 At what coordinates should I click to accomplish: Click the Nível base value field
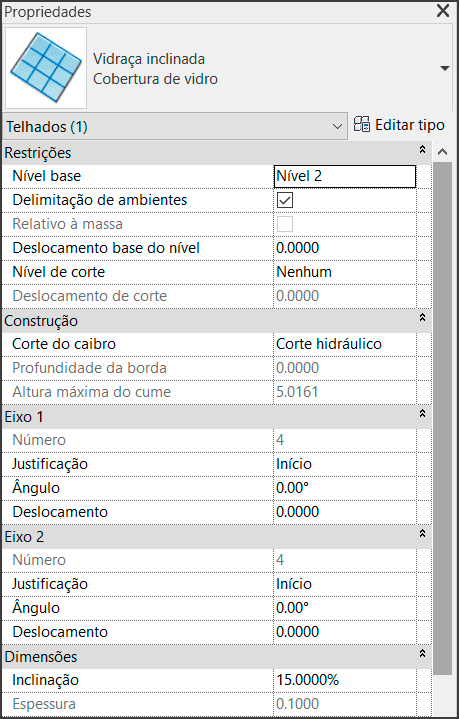345,177
